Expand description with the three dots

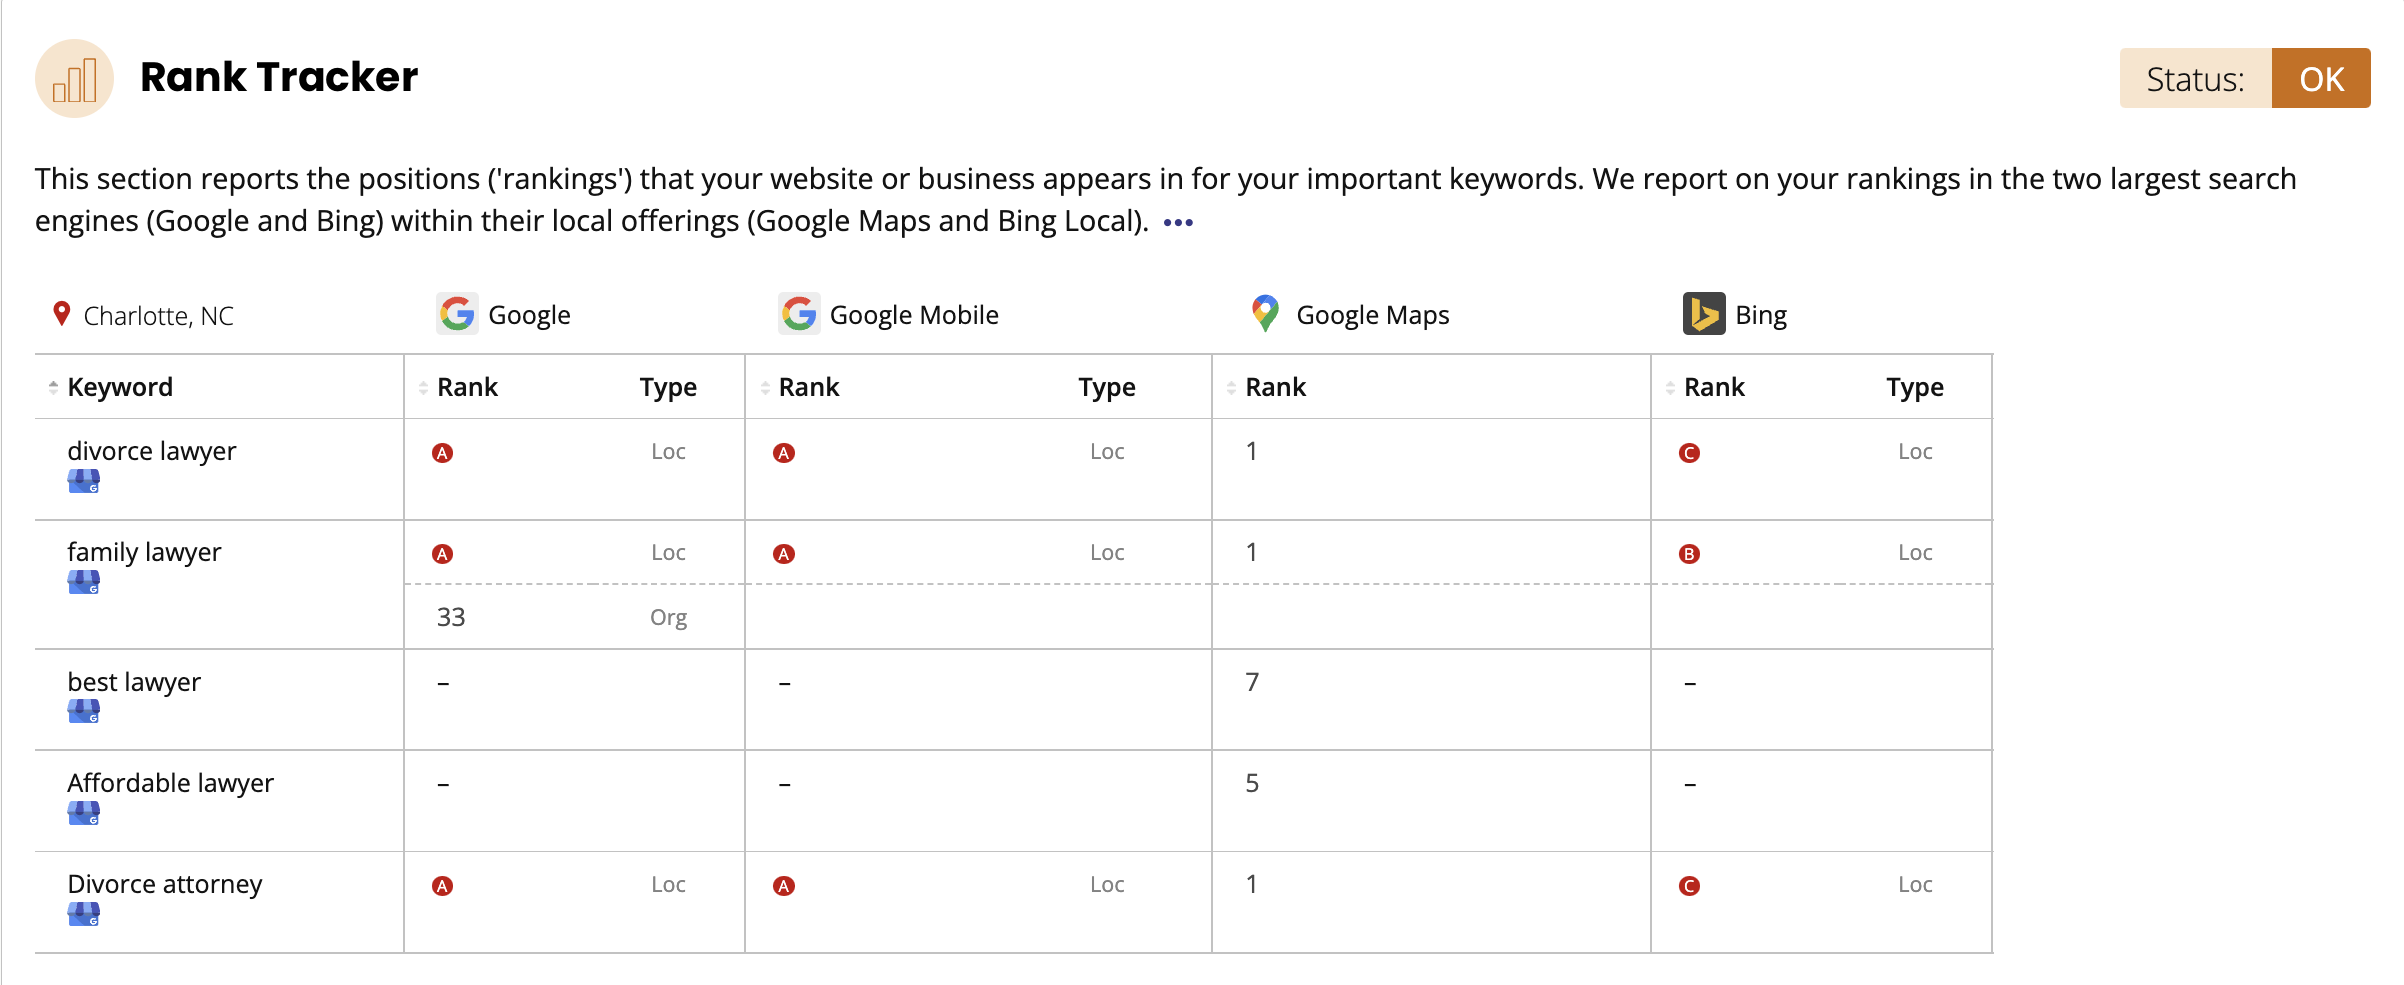click(1178, 222)
